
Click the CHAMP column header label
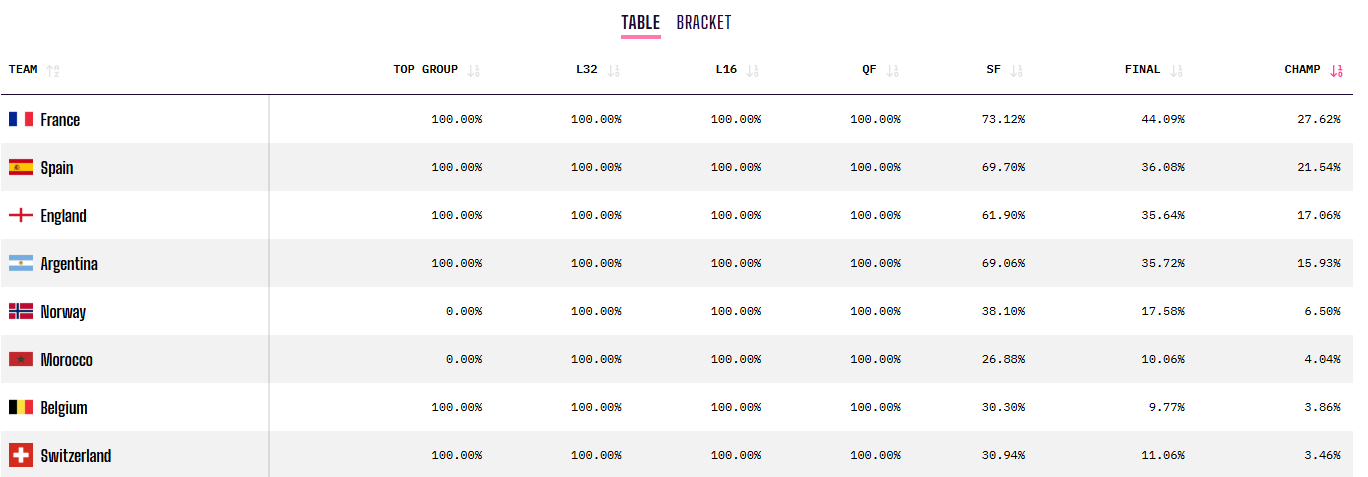coord(1302,70)
